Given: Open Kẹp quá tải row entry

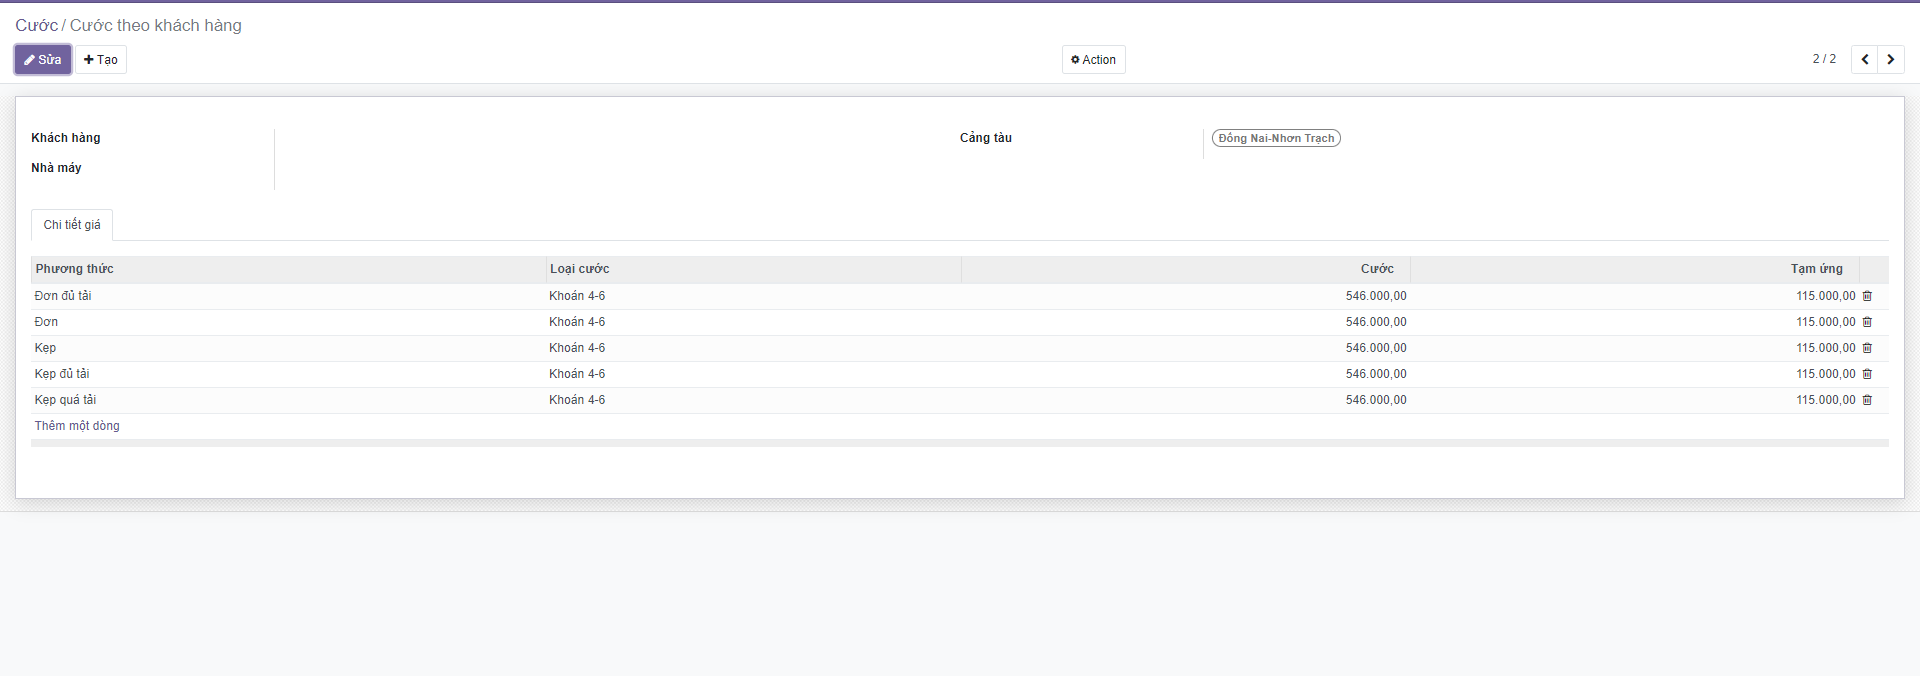Looking at the screenshot, I should point(66,400).
